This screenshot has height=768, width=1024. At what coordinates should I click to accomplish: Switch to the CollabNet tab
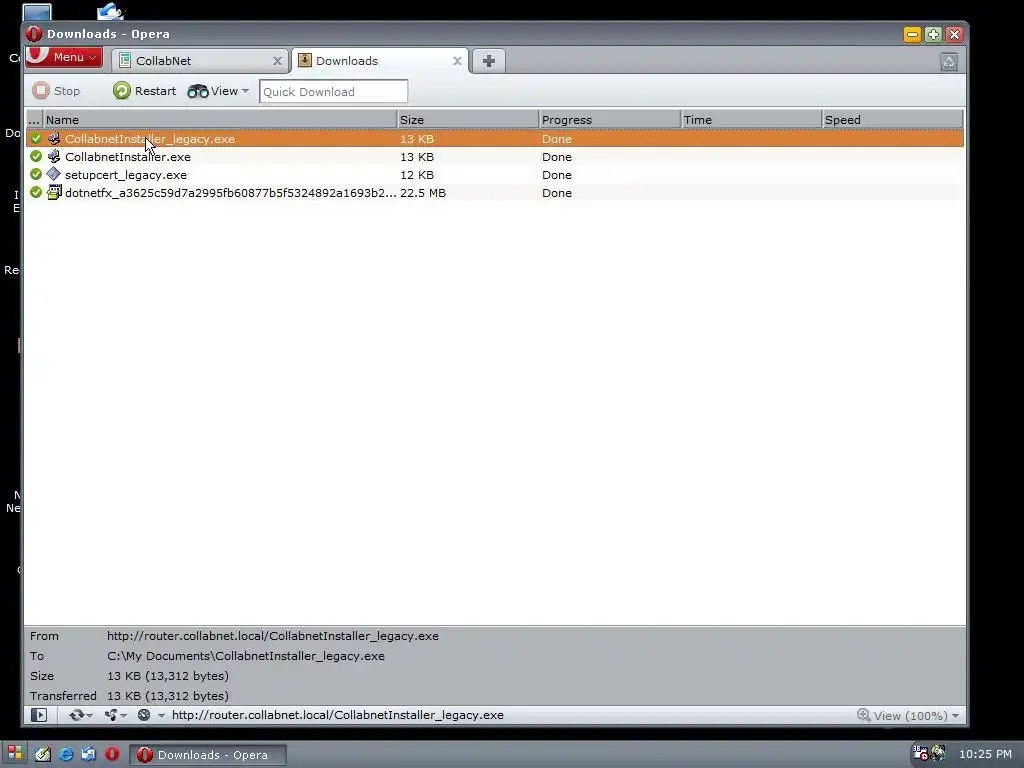(200, 61)
